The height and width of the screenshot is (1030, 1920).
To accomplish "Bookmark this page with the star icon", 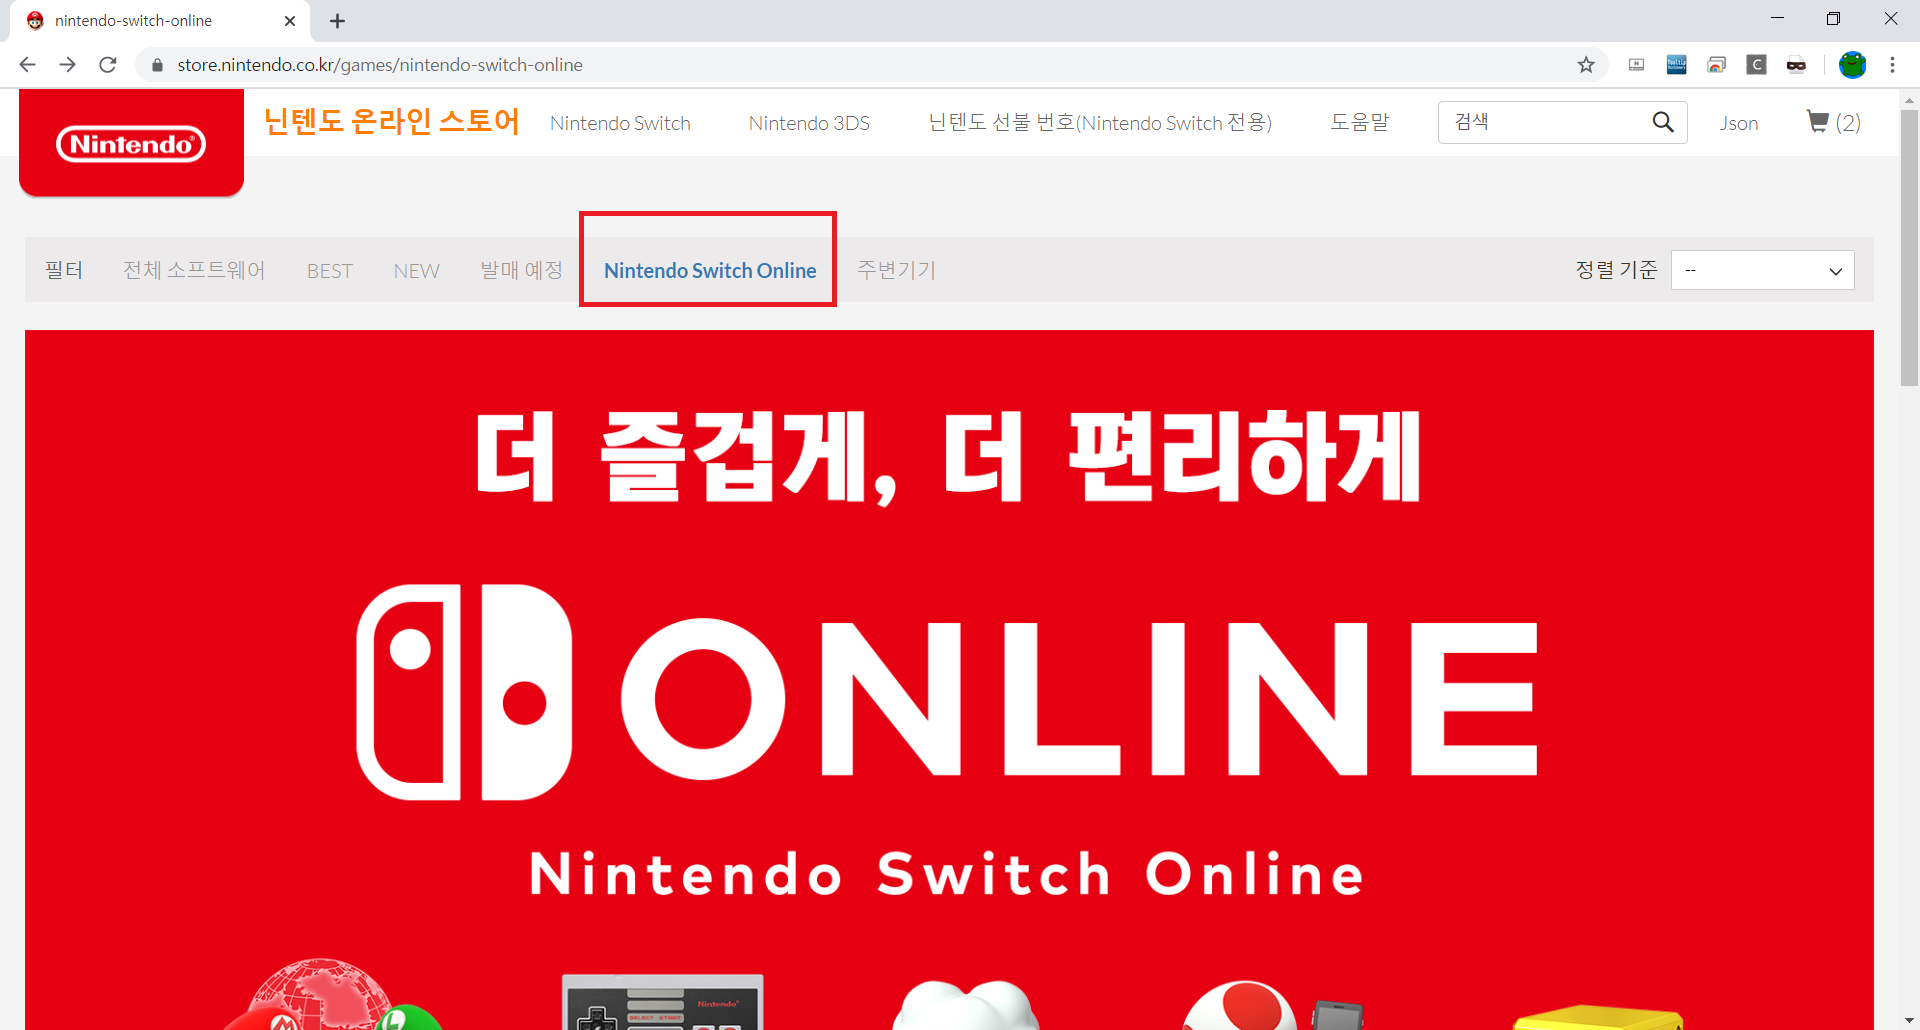I will 1586,65.
